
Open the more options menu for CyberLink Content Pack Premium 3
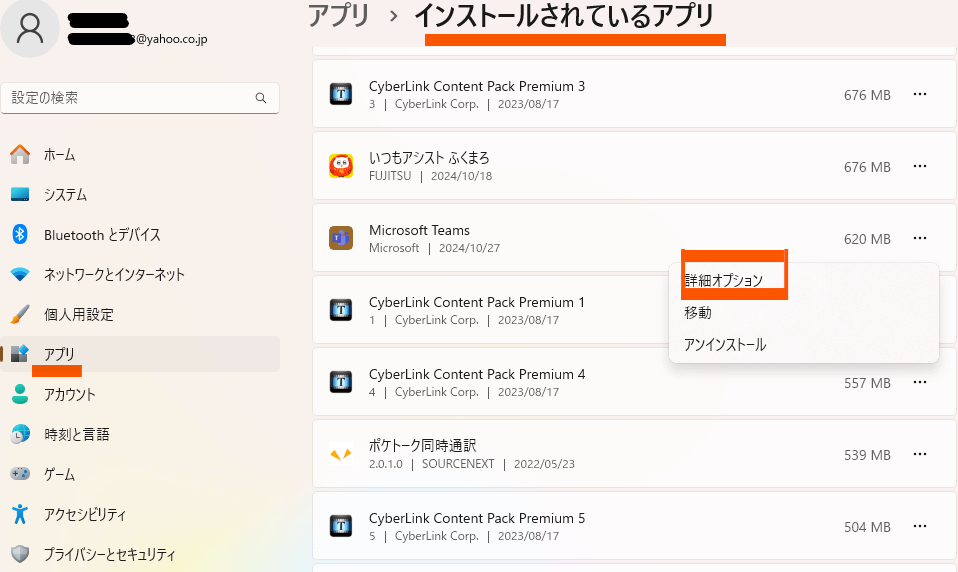pos(920,94)
